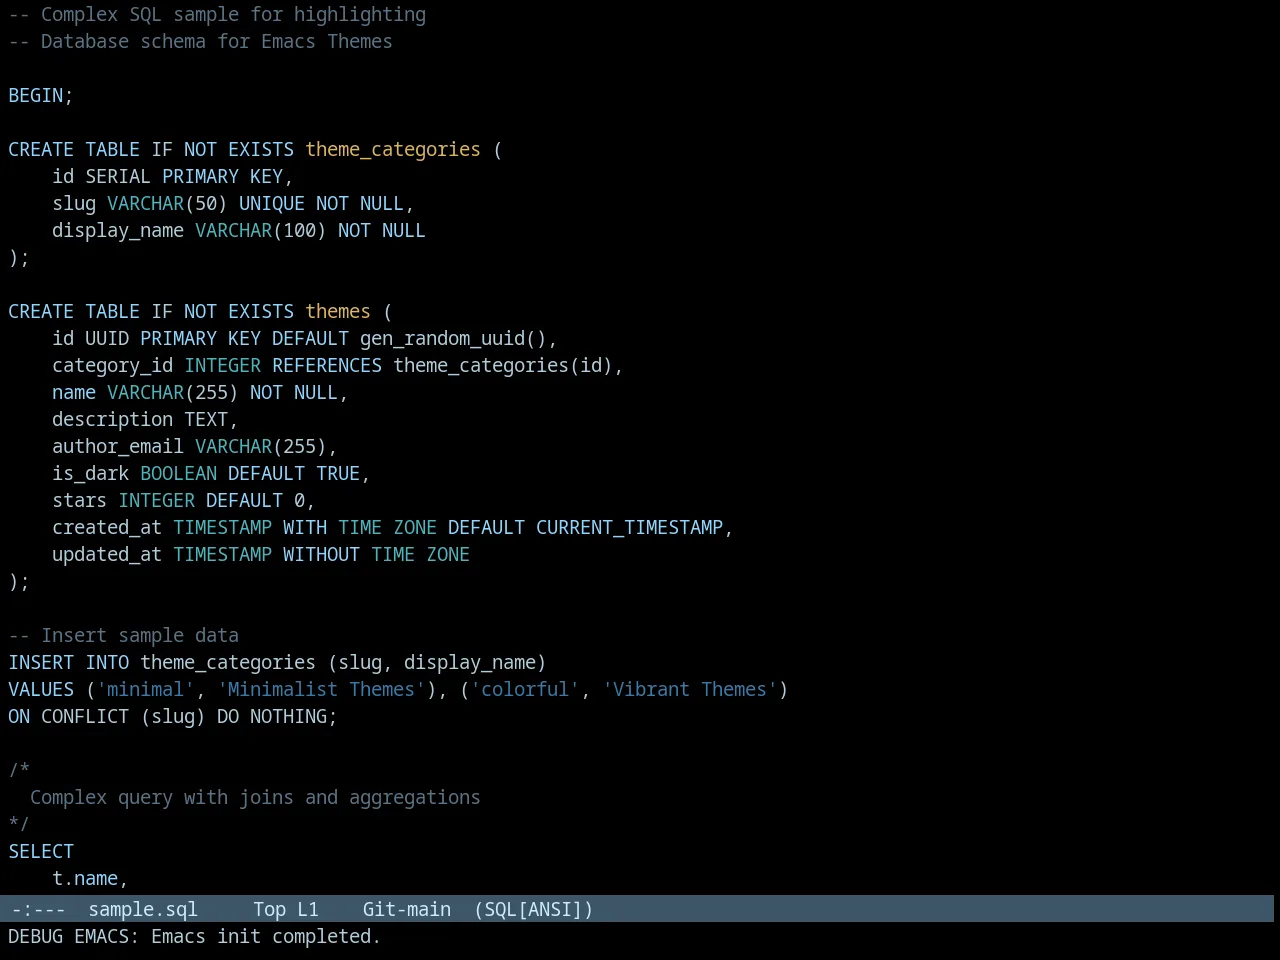The width and height of the screenshot is (1280, 960).
Task: Click the L1 line number in mode line
Action: pyautogui.click(x=308, y=909)
